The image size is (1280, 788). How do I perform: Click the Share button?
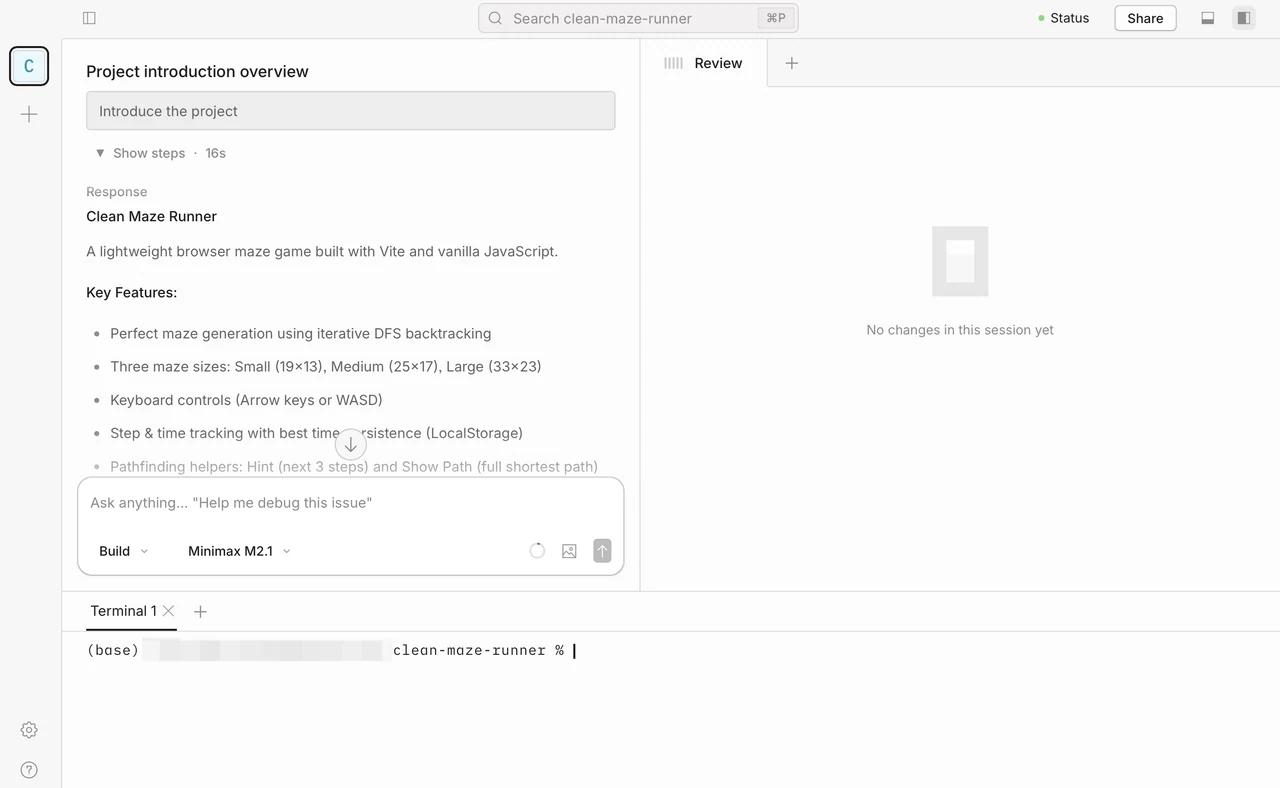(x=1145, y=18)
